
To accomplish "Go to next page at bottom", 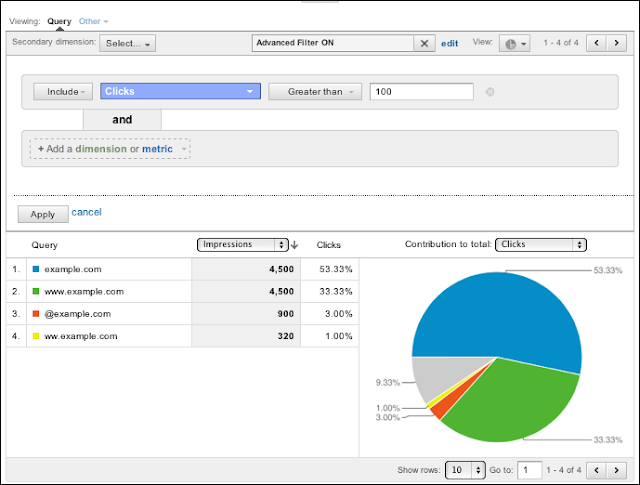I will click(x=620, y=469).
